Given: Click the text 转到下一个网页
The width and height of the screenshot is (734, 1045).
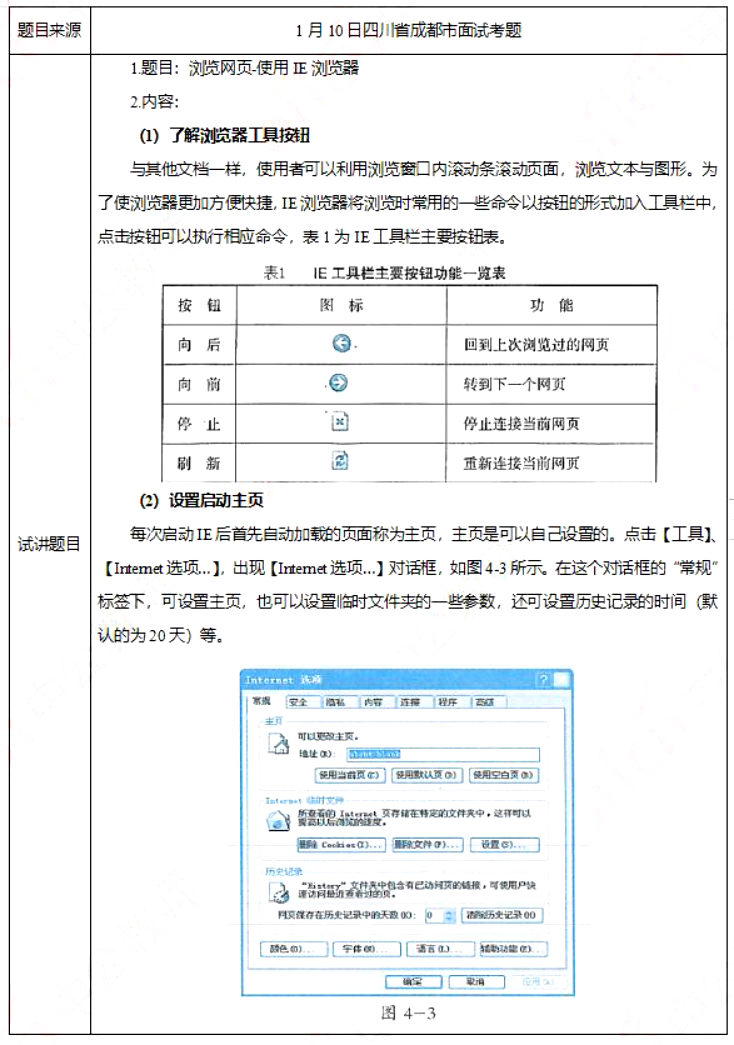Looking at the screenshot, I should click(x=514, y=384).
